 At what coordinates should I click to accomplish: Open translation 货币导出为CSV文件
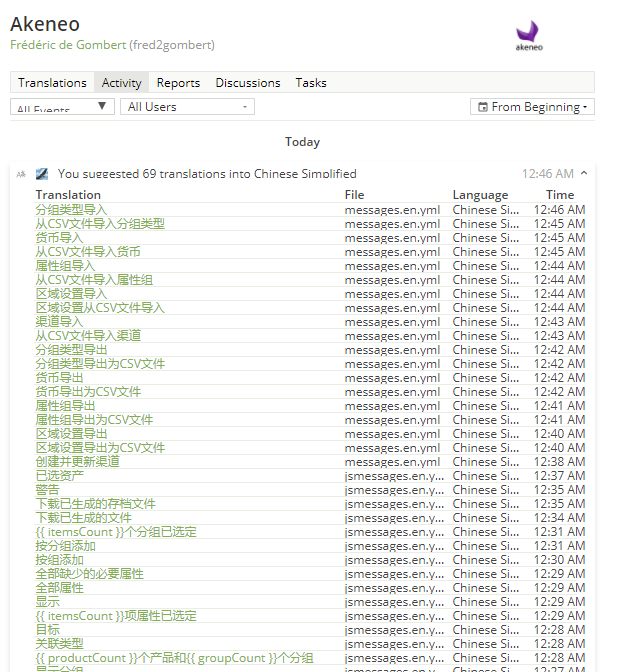tap(88, 392)
